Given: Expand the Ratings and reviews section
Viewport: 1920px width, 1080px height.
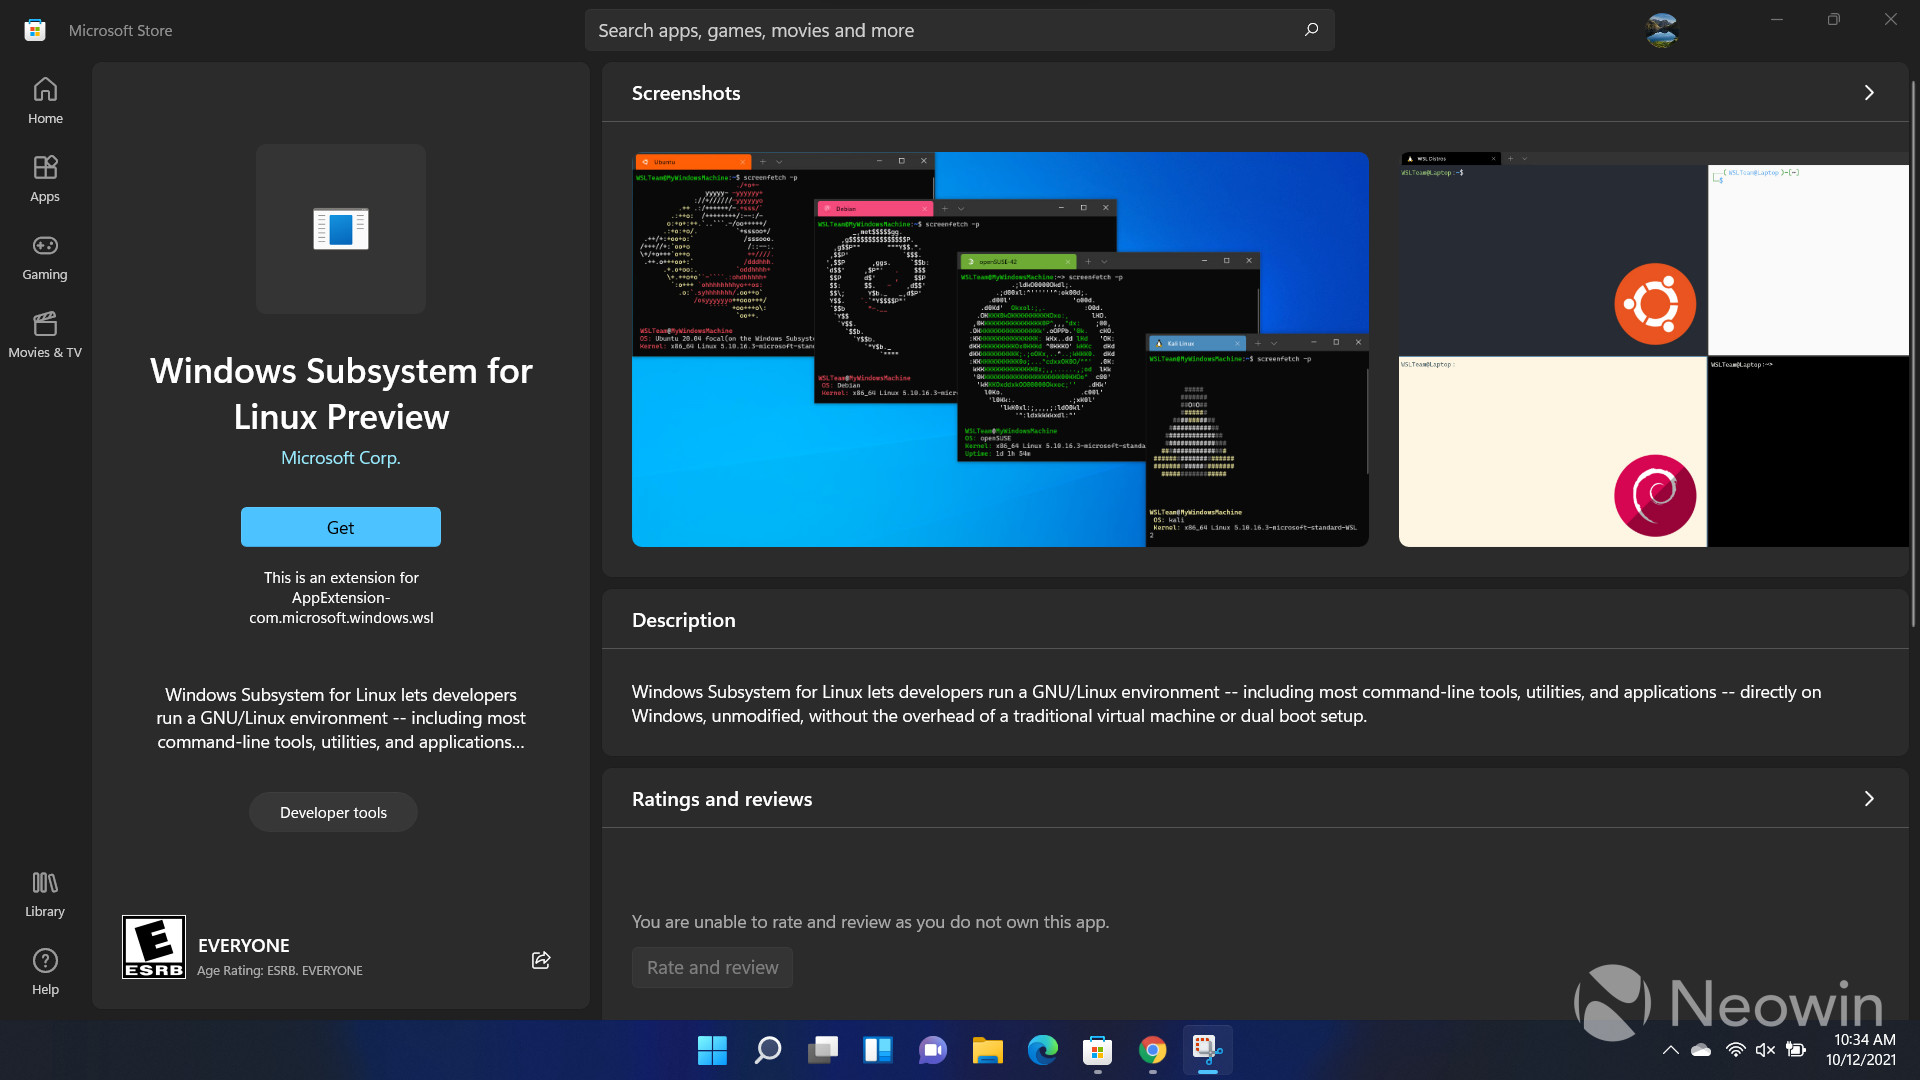Looking at the screenshot, I should [x=1869, y=799].
